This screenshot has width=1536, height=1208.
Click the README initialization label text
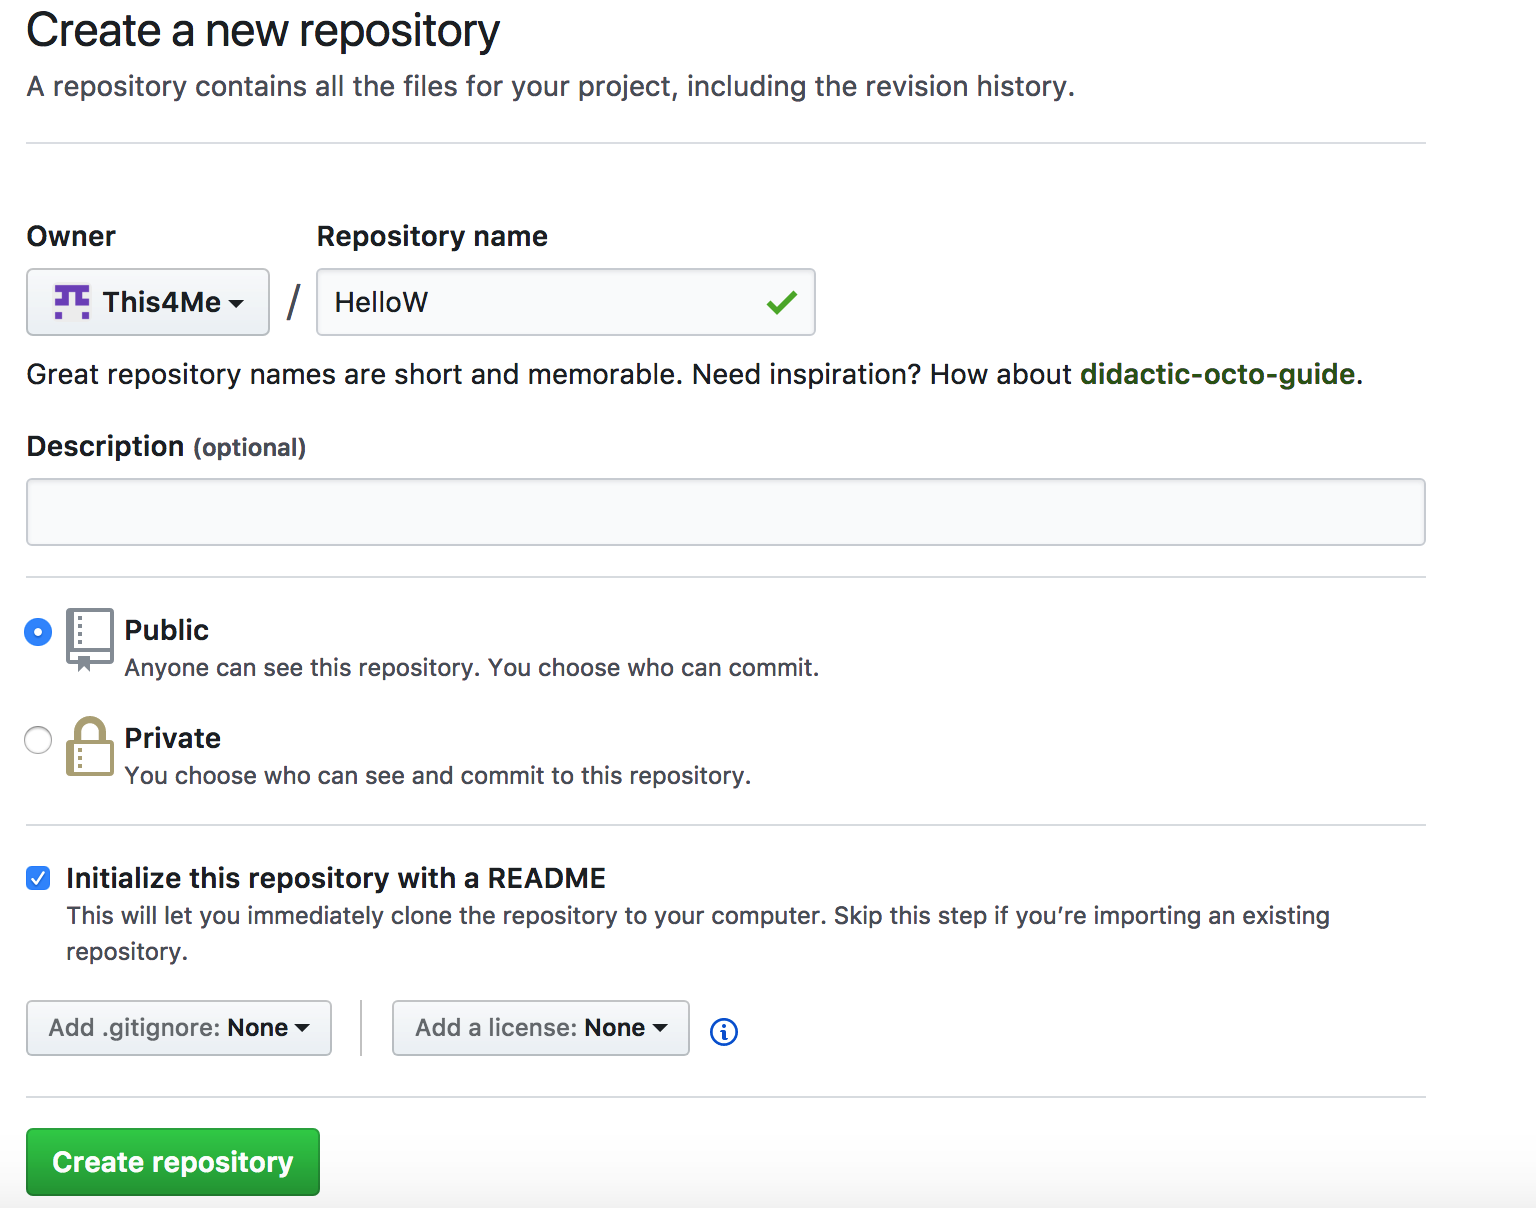coord(336,878)
